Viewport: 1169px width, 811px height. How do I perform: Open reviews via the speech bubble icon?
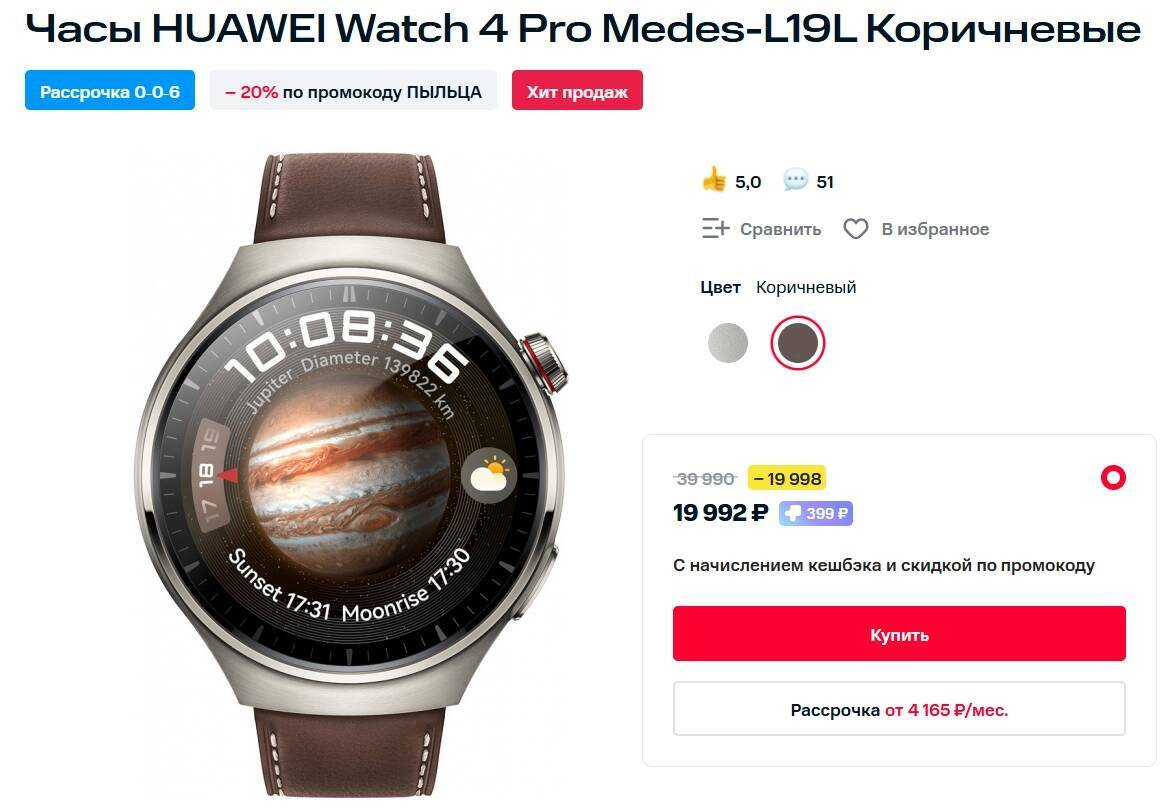pos(795,180)
